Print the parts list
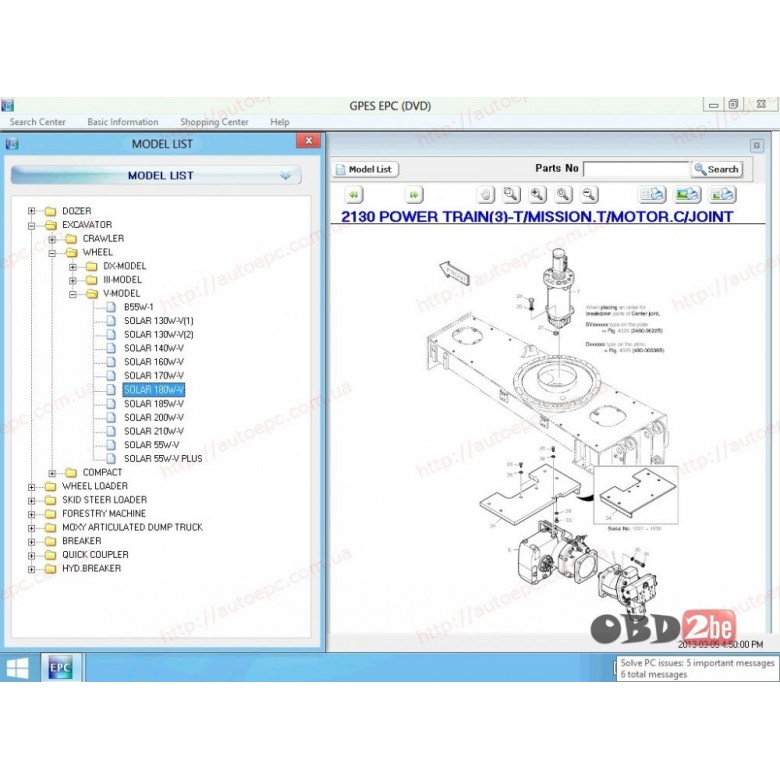This screenshot has width=780, height=780. click(x=652, y=195)
